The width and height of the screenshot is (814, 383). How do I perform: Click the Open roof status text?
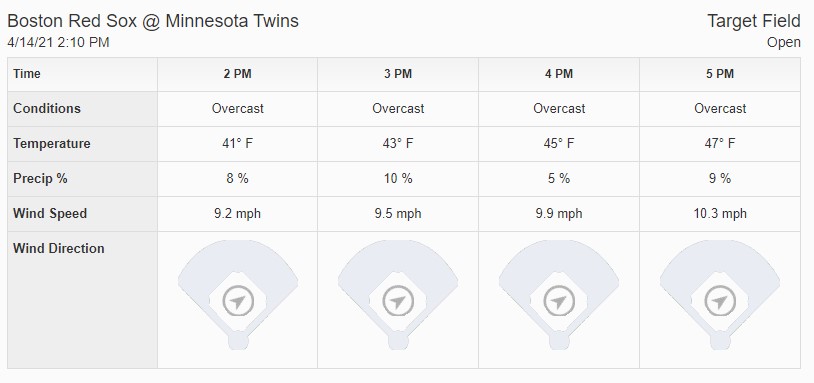pyautogui.click(x=784, y=43)
